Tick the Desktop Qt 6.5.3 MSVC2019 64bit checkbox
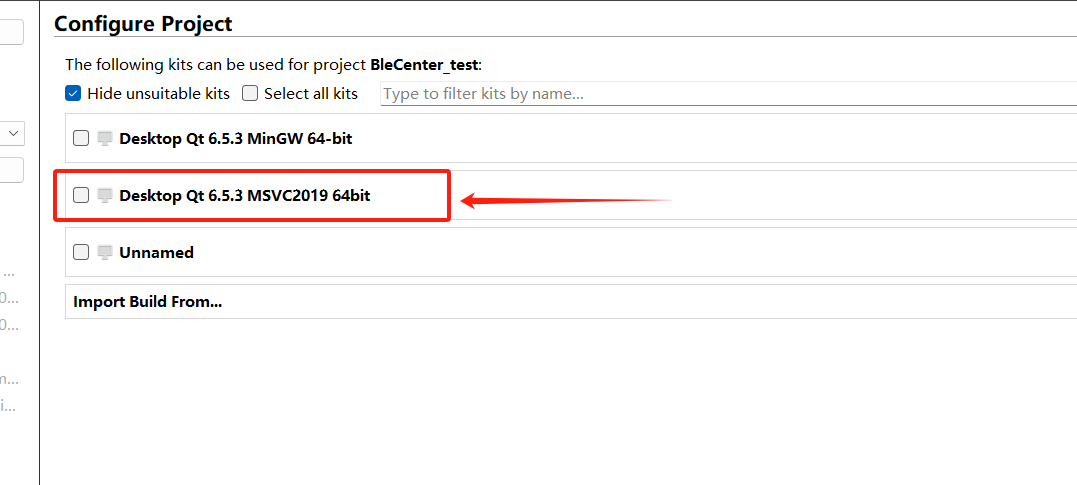Viewport: 1077px width, 485px height. tap(81, 195)
